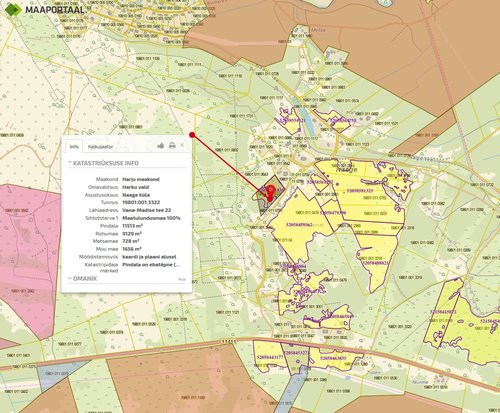Image resolution: width=500 pixels, height=413 pixels.
Task: Click the printer icon in info panel
Action: [x=172, y=145]
